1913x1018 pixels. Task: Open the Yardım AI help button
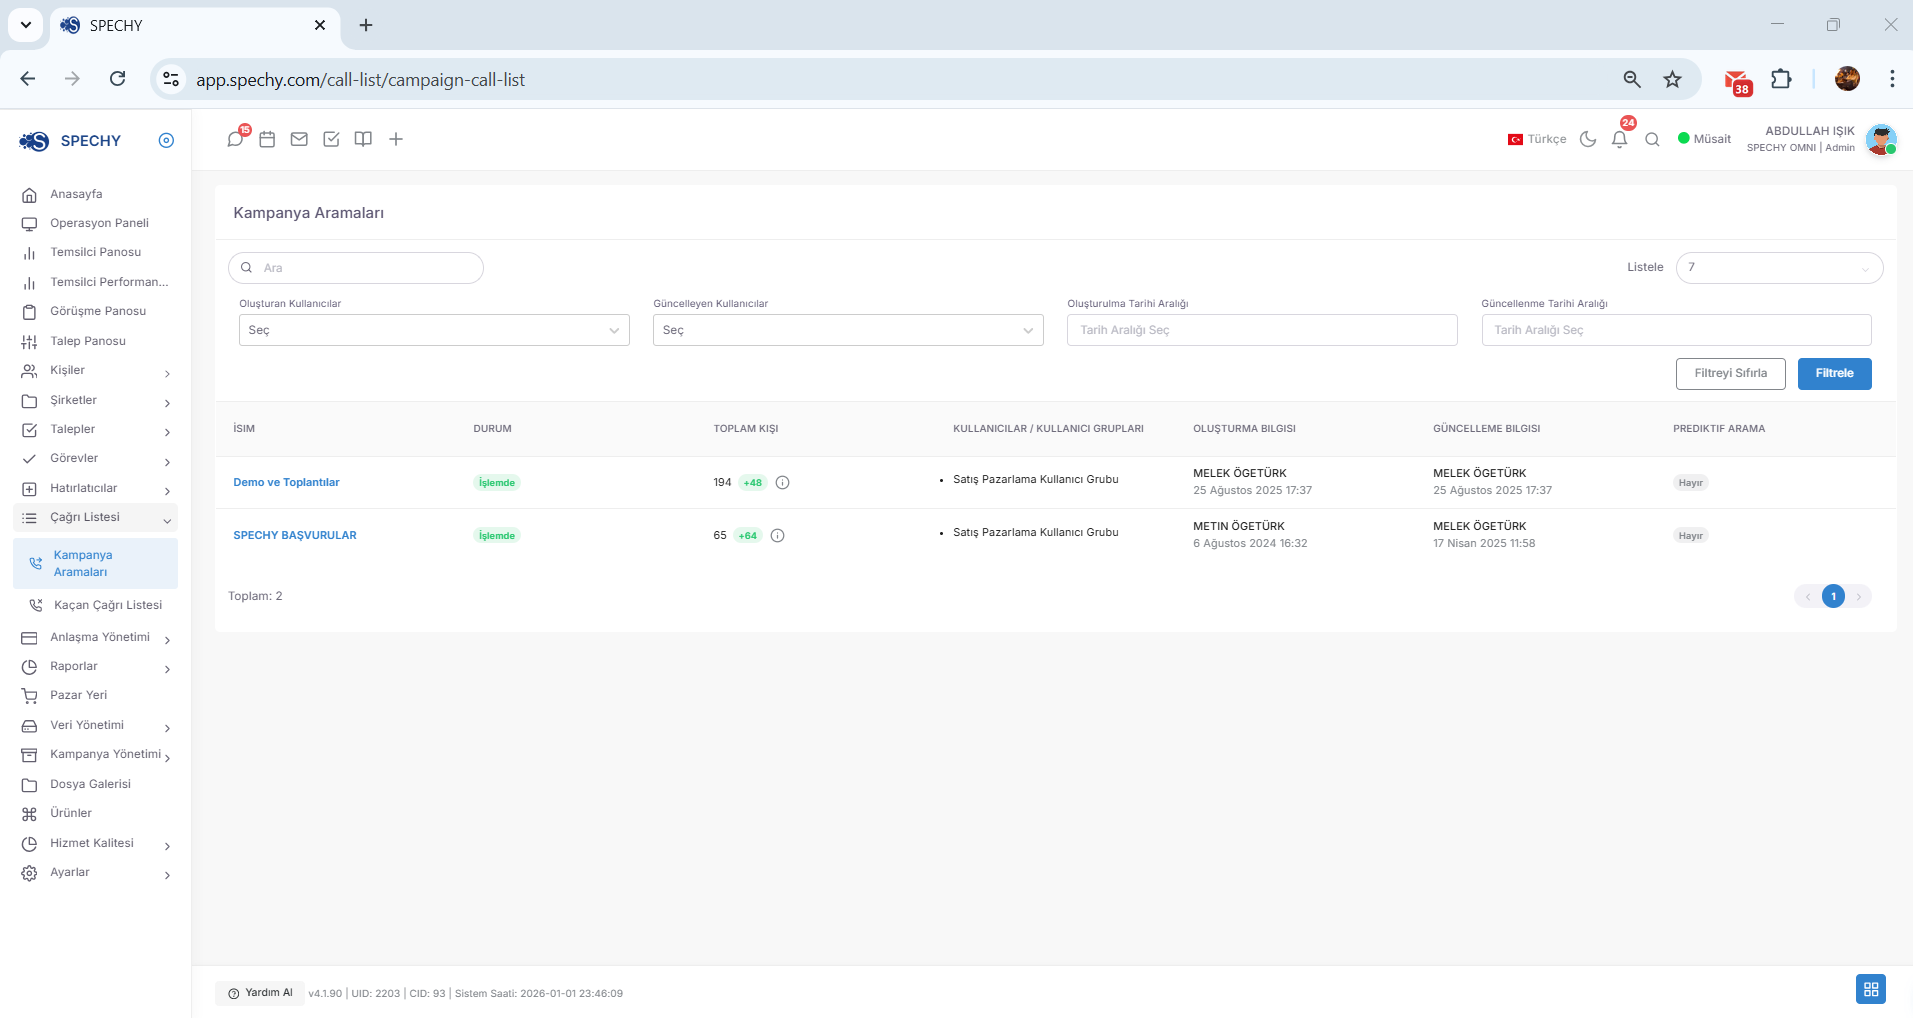pos(260,993)
